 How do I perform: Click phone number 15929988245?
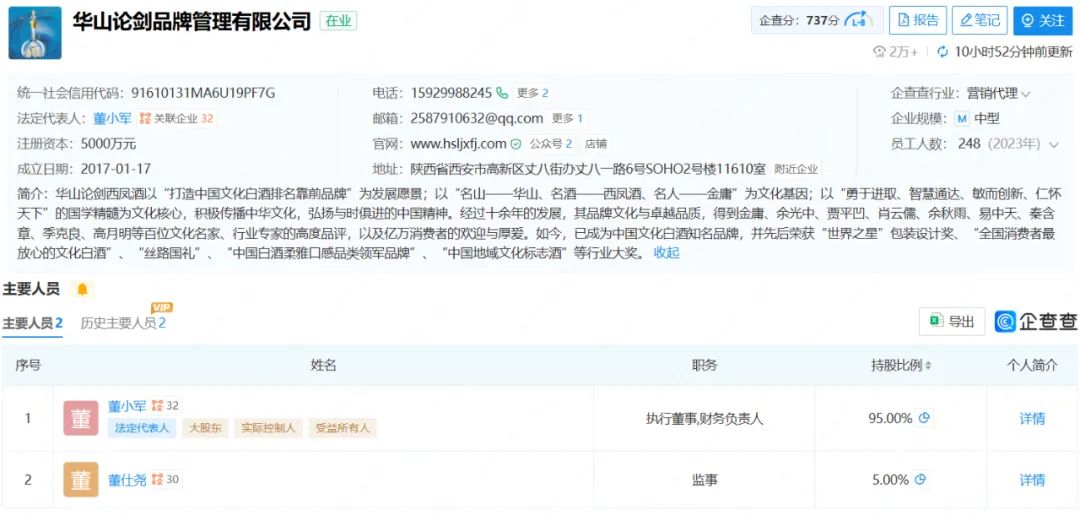451,93
